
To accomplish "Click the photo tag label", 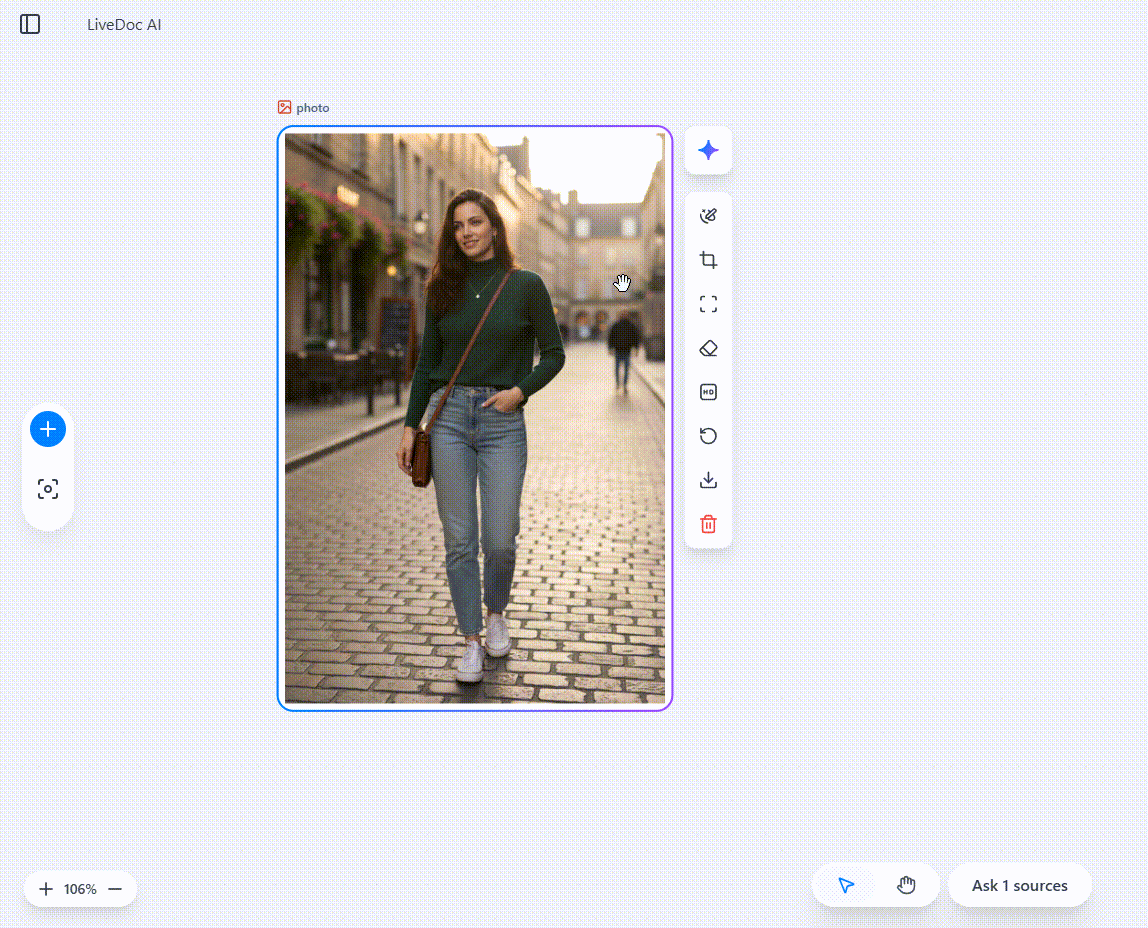I will 303,107.
